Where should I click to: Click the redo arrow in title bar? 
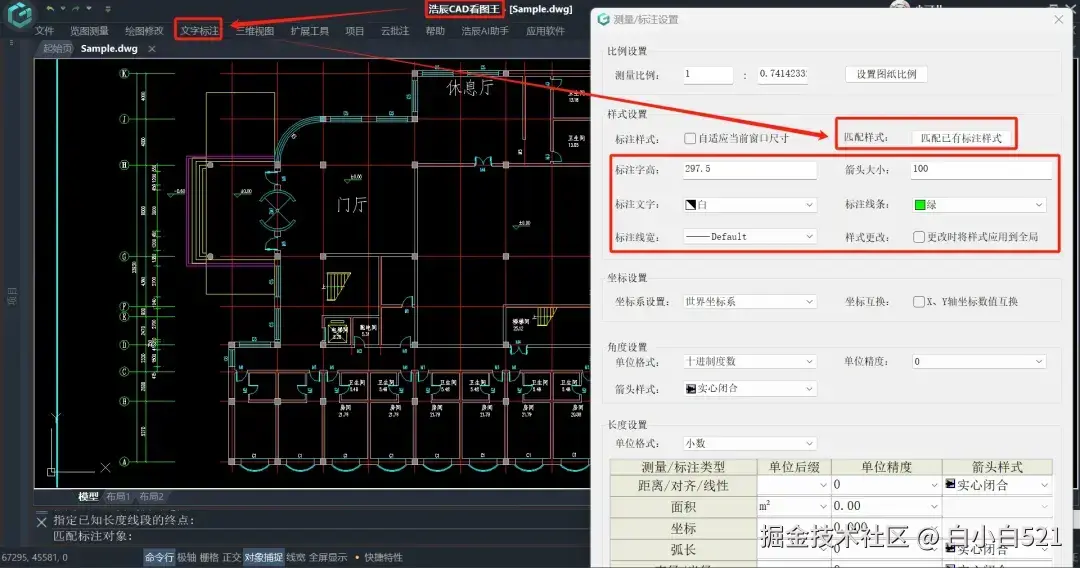tap(76, 9)
